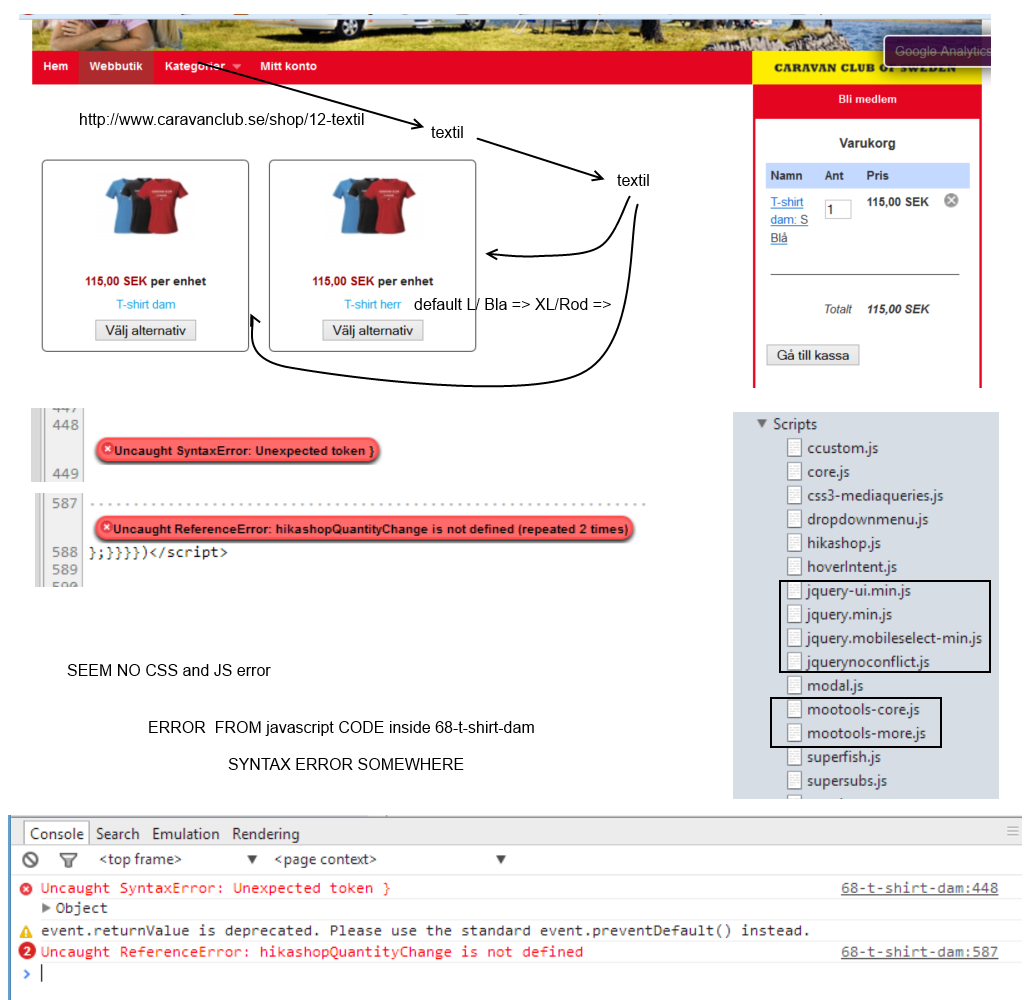Click the Bli medlem button
The image size is (1030, 1000).
click(x=867, y=99)
